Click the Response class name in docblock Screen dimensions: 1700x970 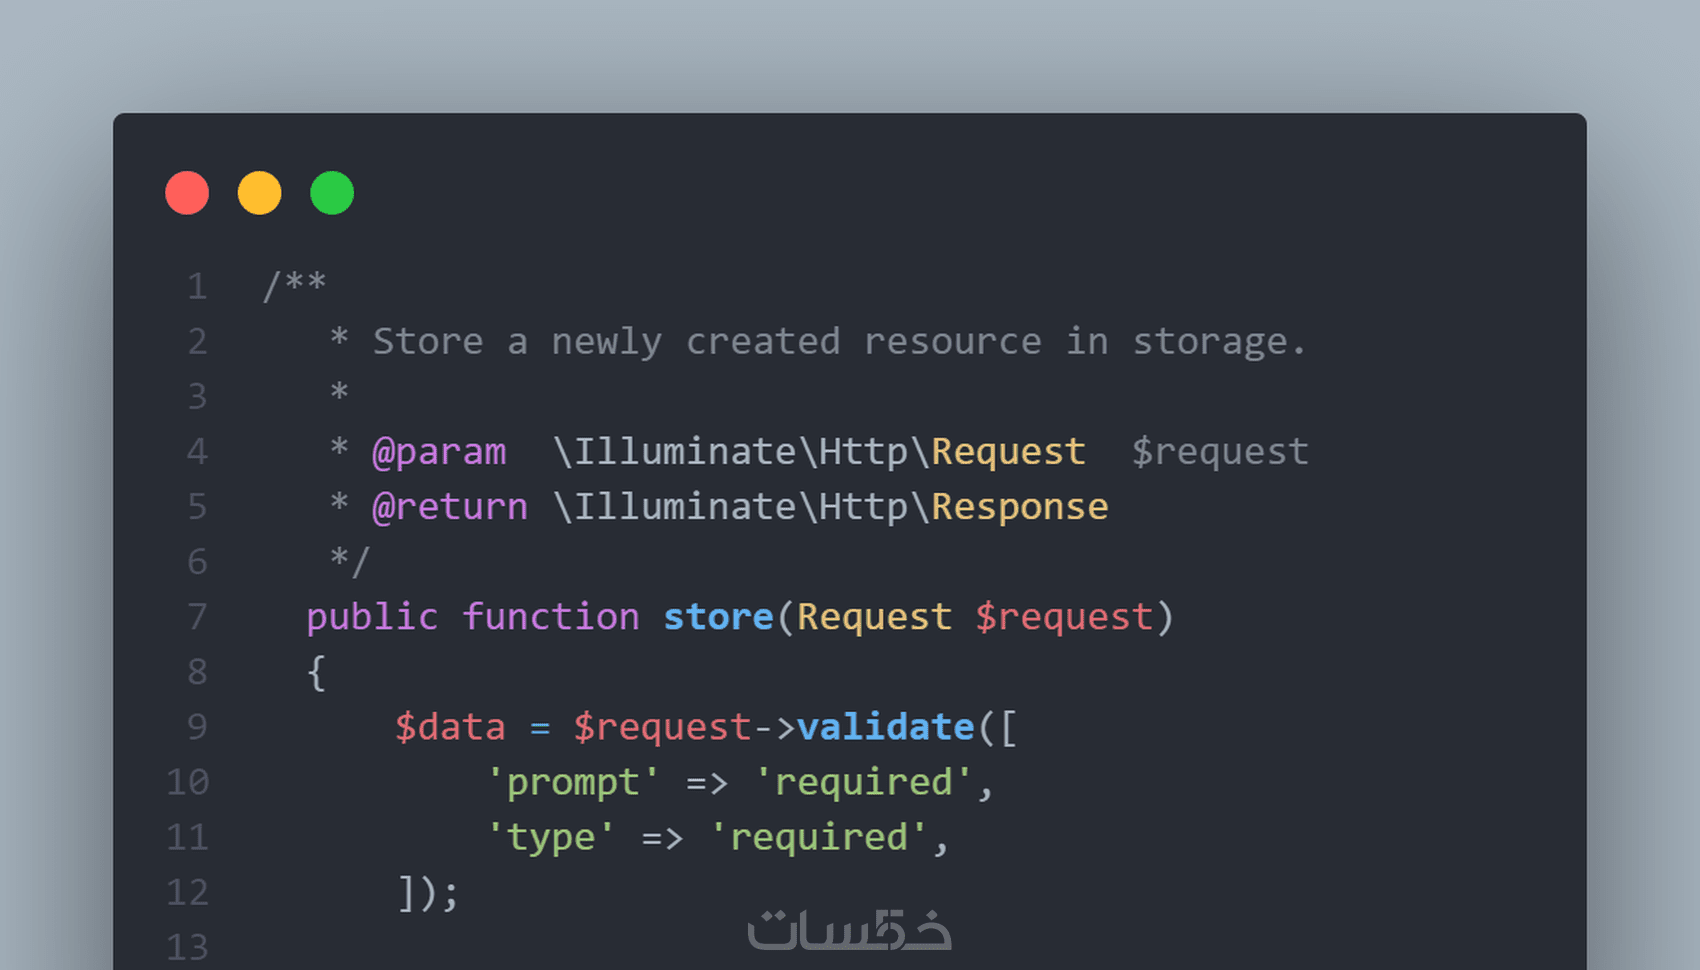(1020, 507)
